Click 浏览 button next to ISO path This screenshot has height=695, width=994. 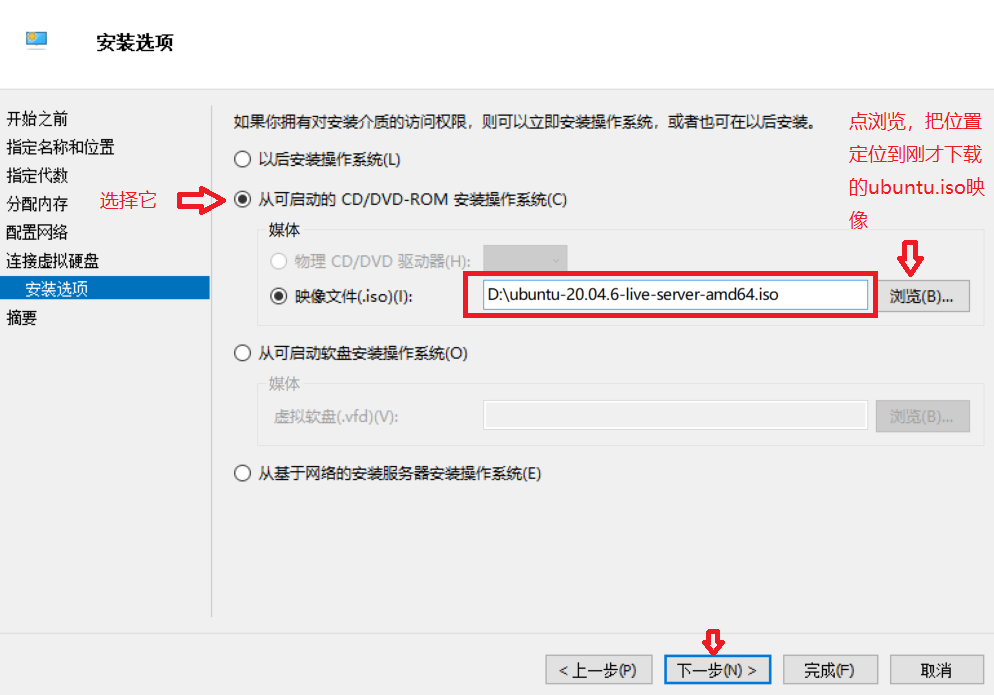pyautogui.click(x=923, y=296)
